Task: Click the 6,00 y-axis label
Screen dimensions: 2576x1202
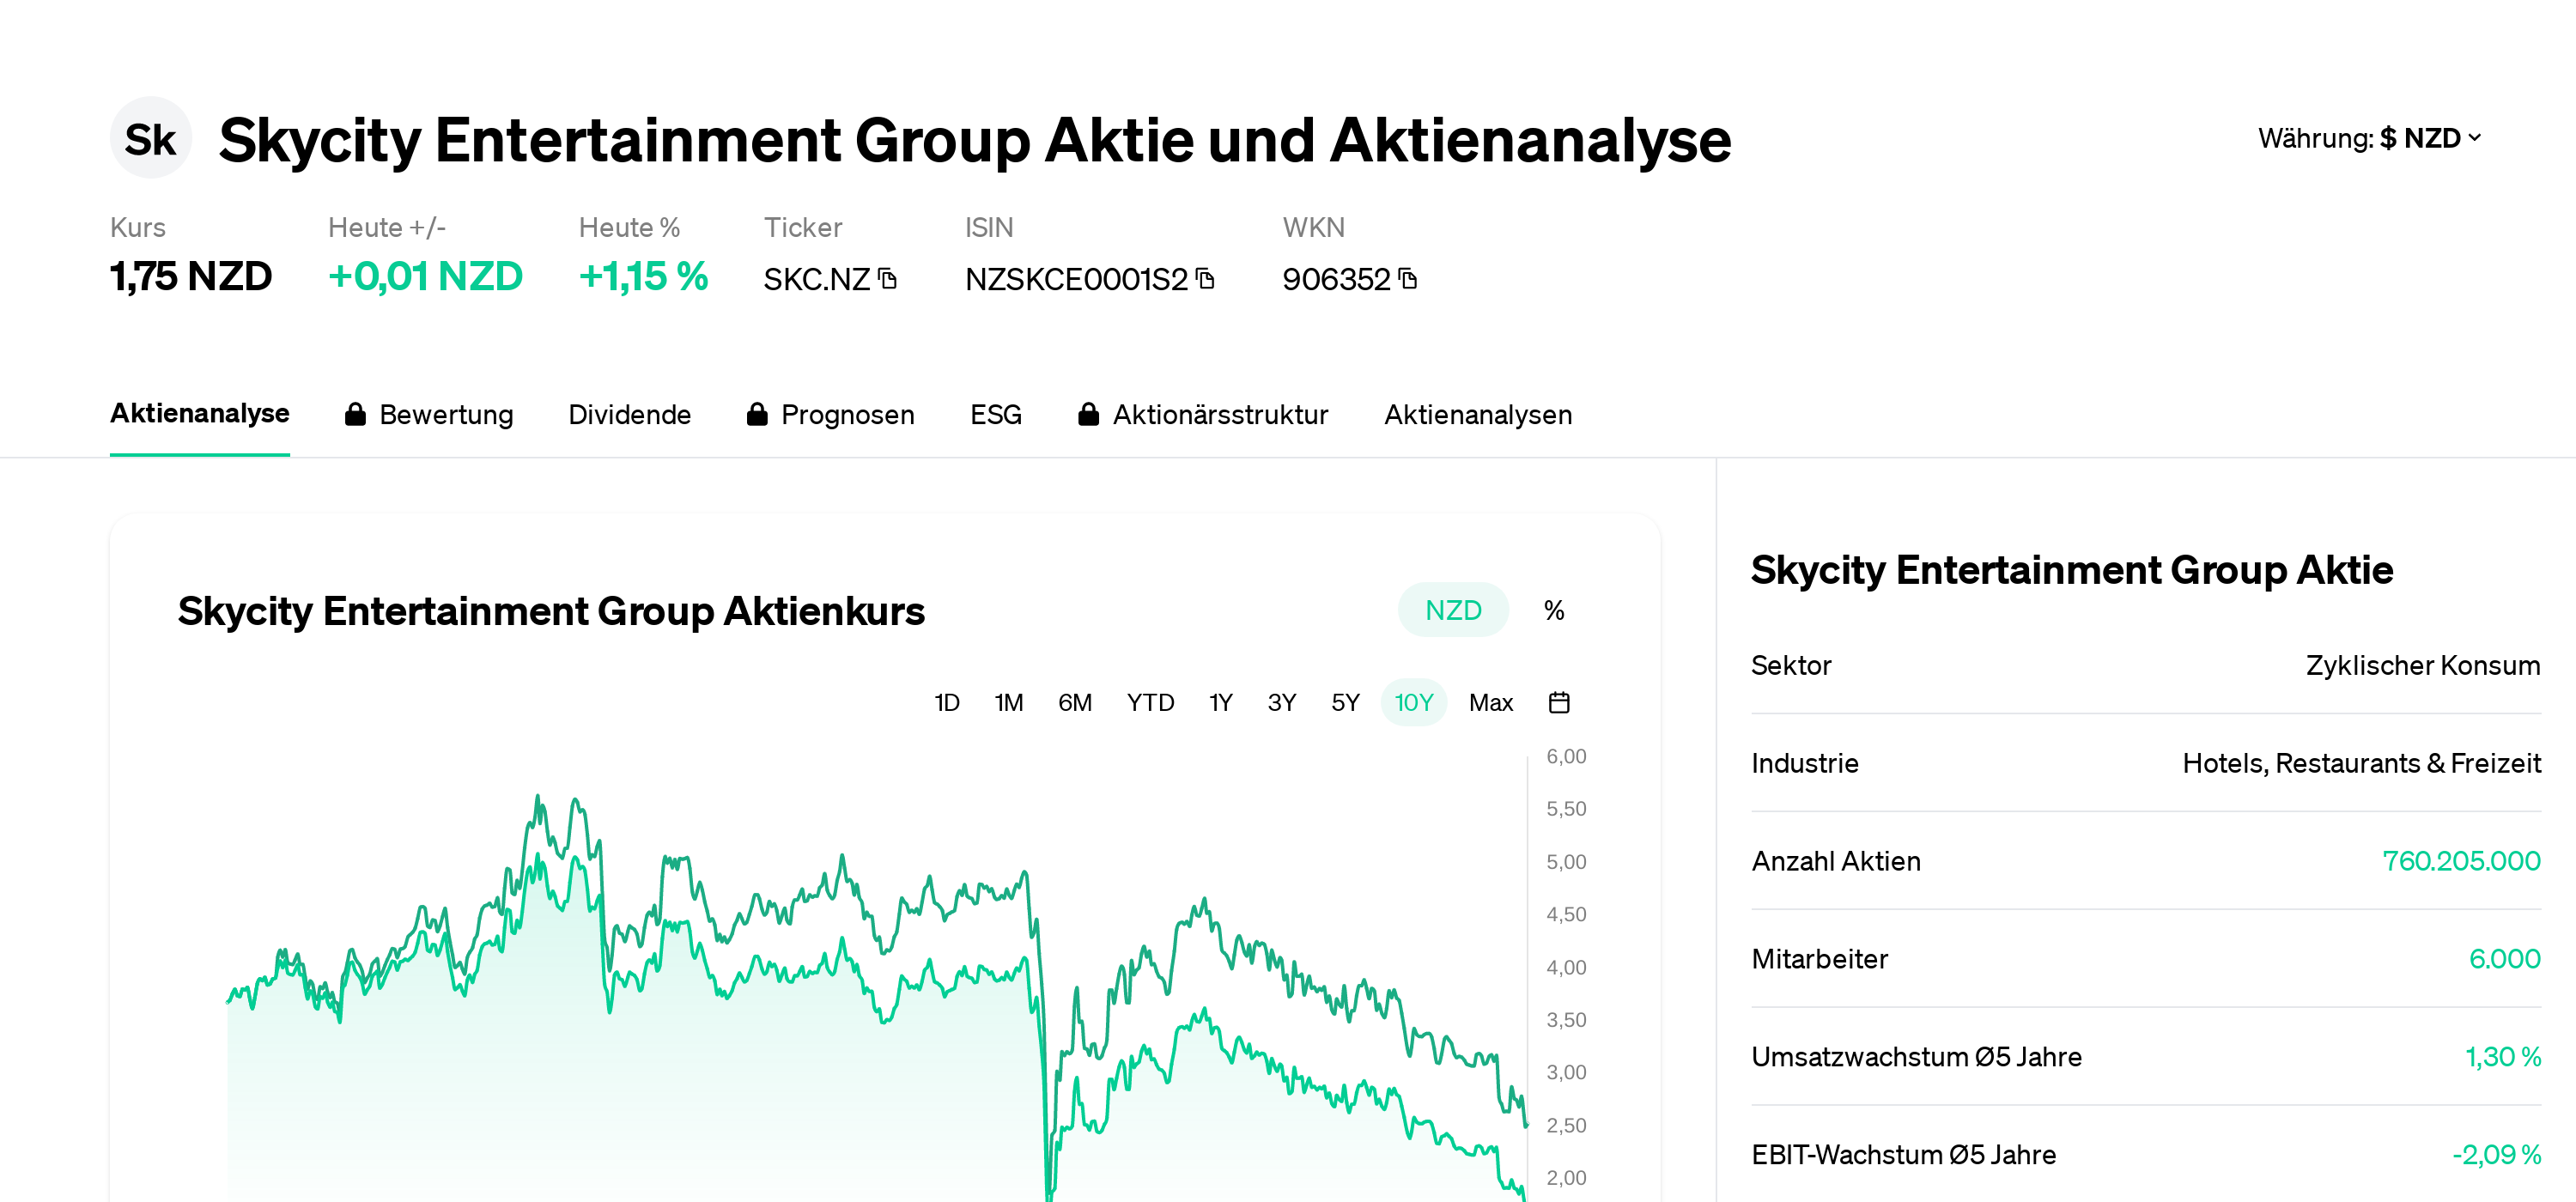Action: tap(1566, 757)
